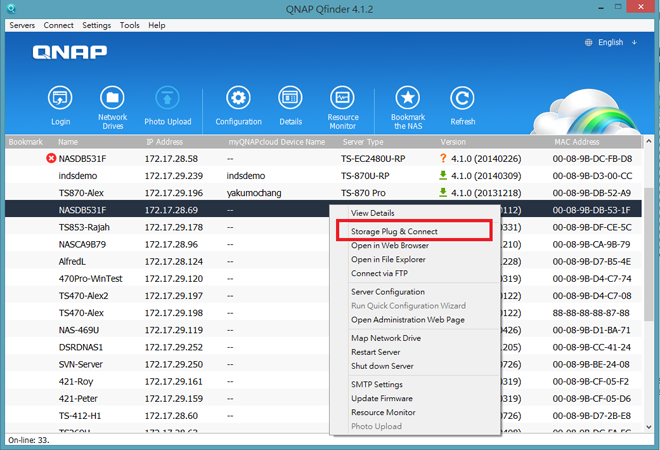Open the Servers menu
Image resolution: width=660 pixels, height=450 pixels.
click(x=22, y=25)
